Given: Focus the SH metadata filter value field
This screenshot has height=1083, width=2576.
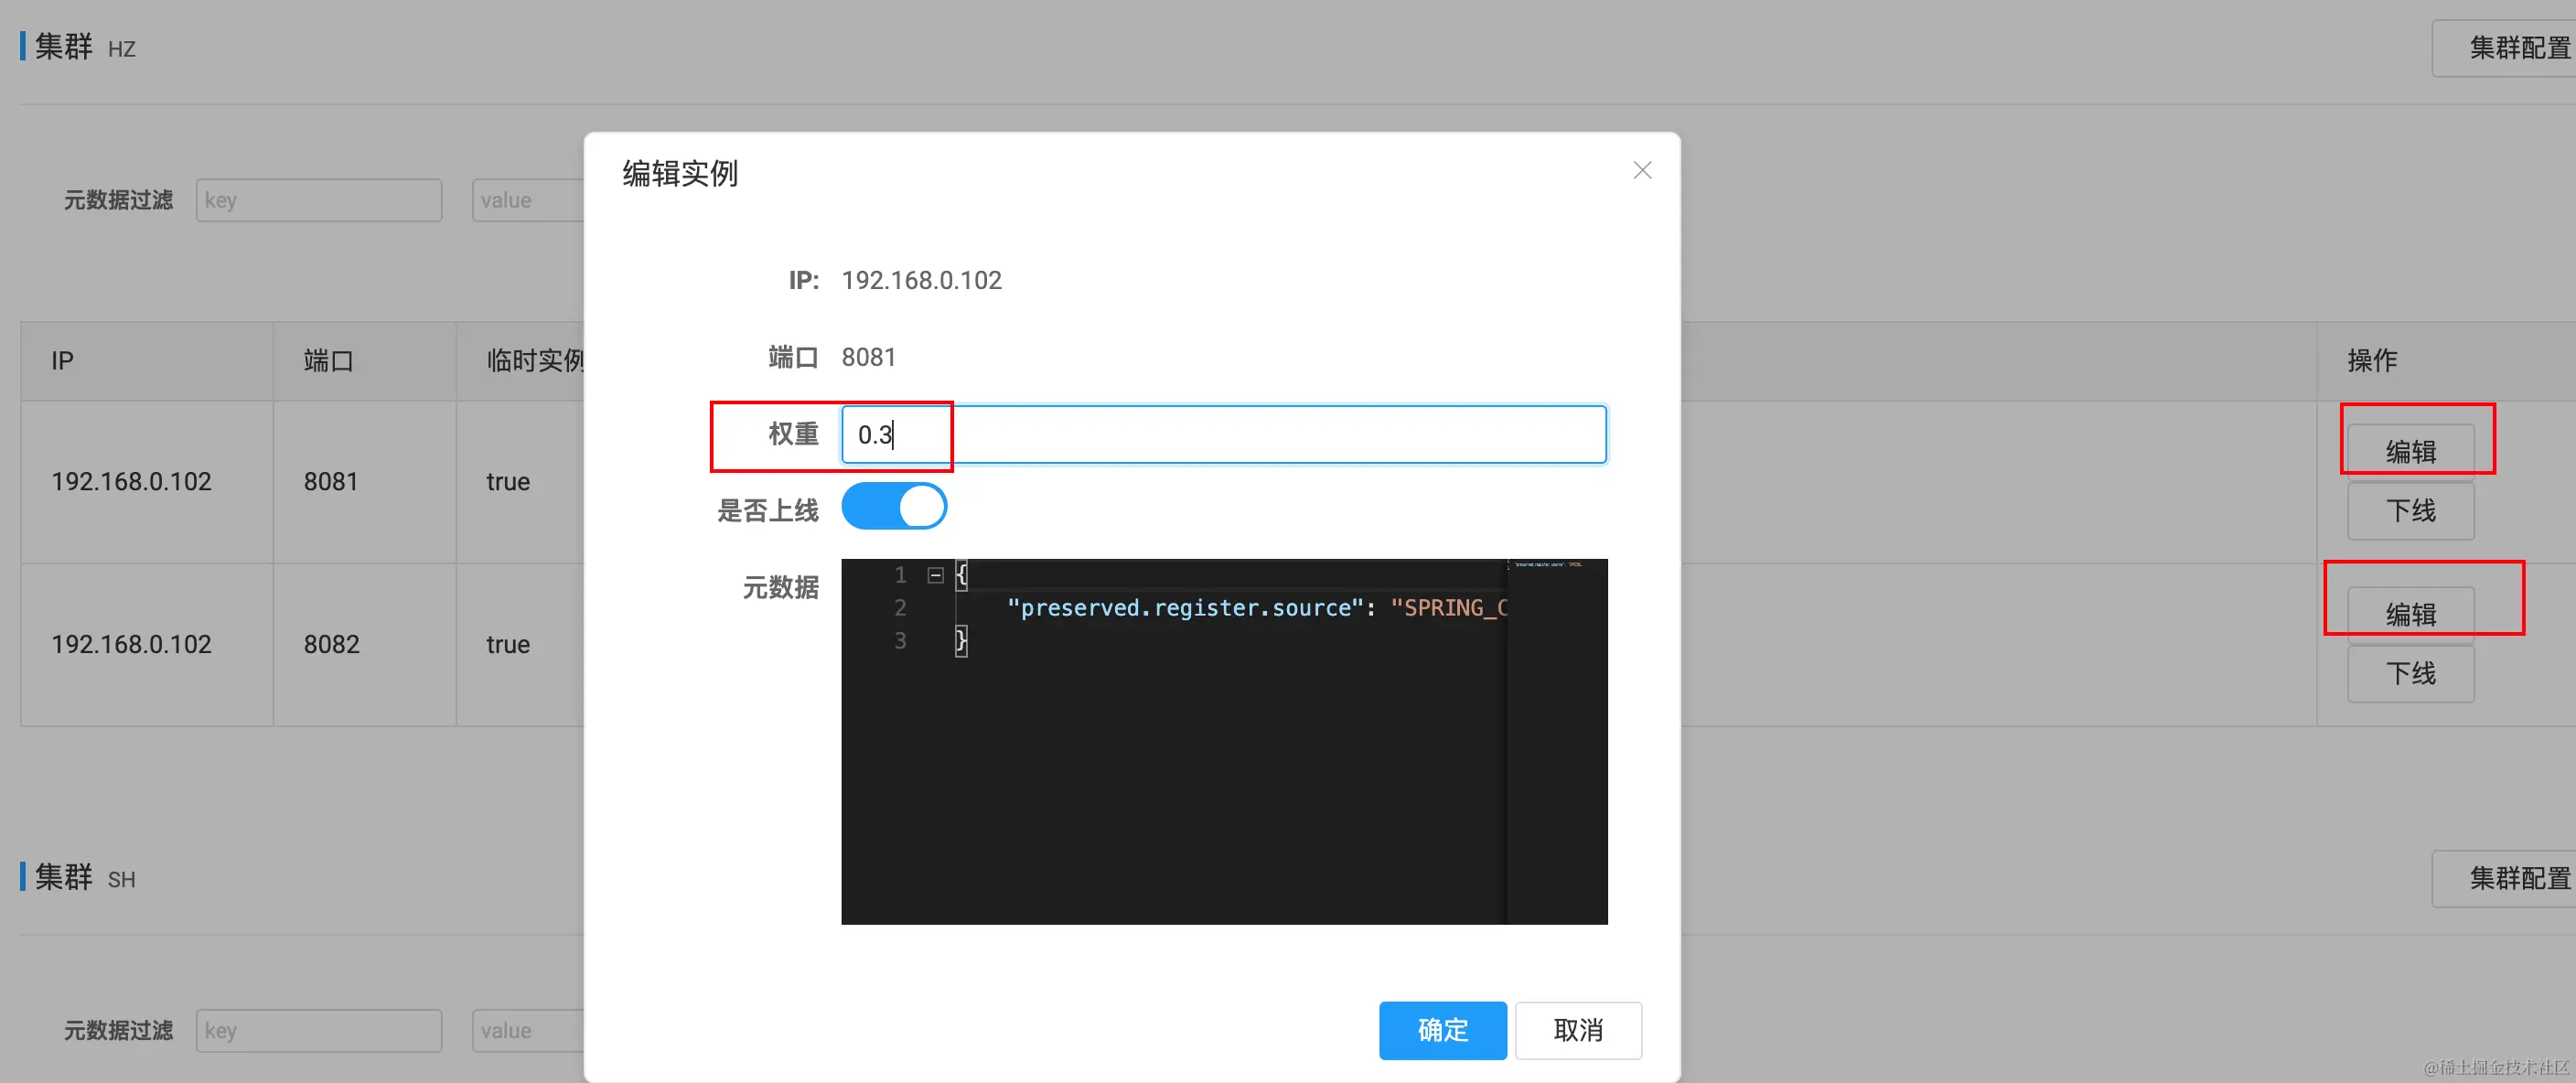Looking at the screenshot, I should 528,1030.
